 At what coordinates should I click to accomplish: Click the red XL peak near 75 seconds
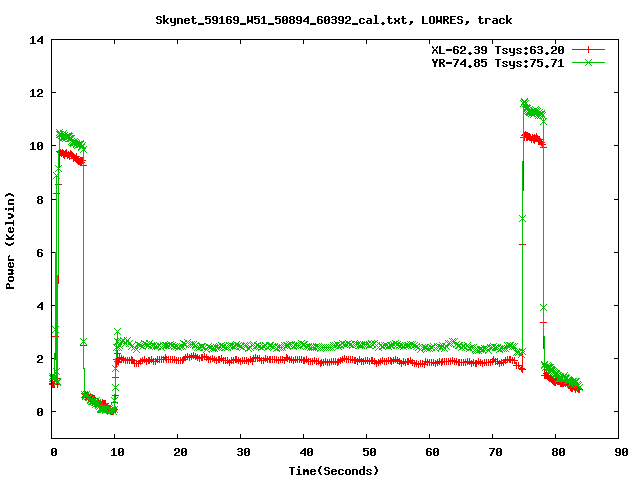(527, 135)
